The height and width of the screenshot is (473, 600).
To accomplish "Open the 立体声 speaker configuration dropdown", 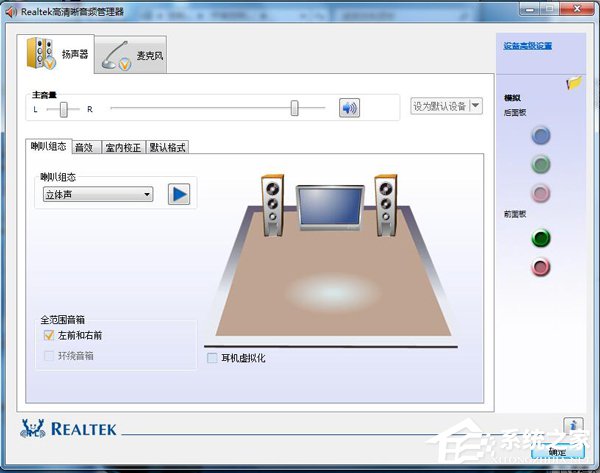I will 98,194.
